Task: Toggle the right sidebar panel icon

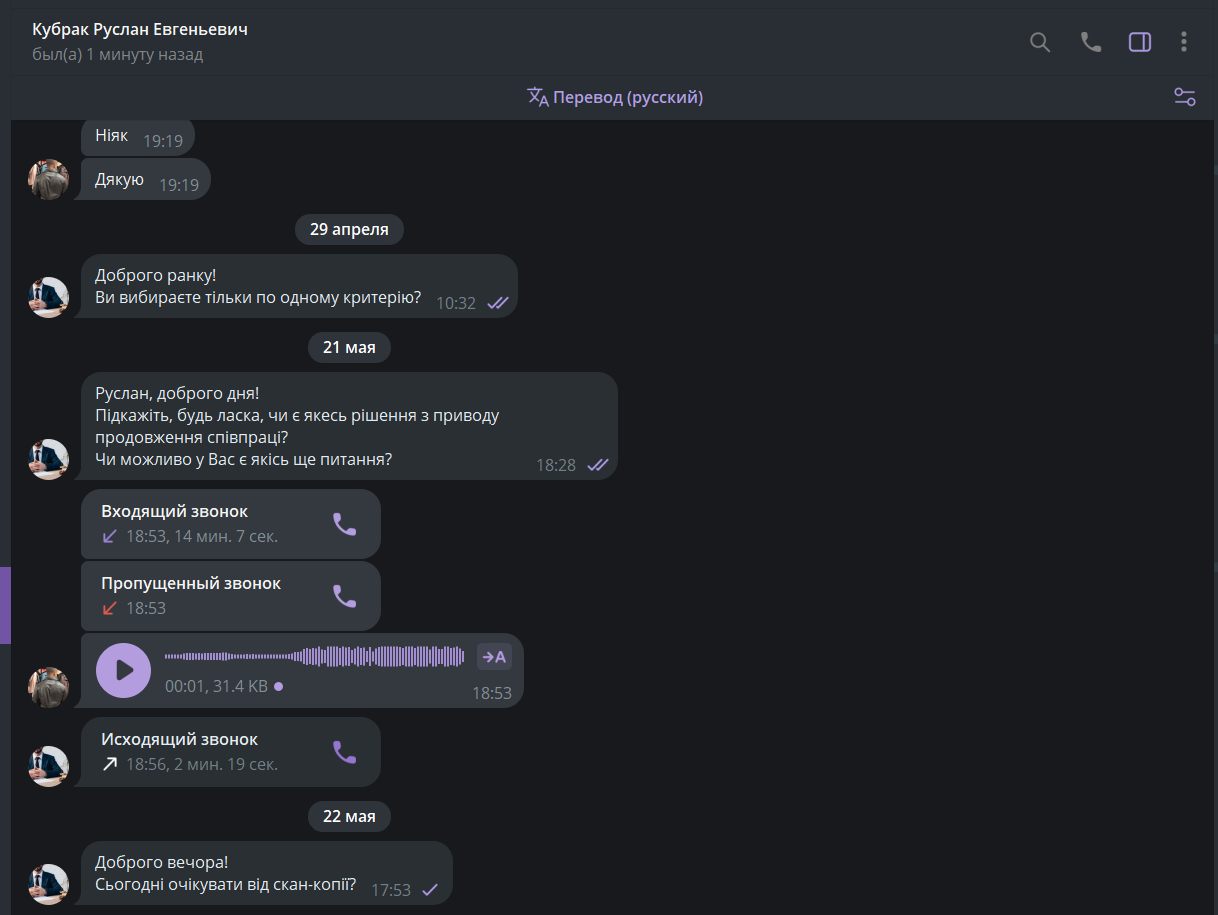Action: click(x=1140, y=42)
